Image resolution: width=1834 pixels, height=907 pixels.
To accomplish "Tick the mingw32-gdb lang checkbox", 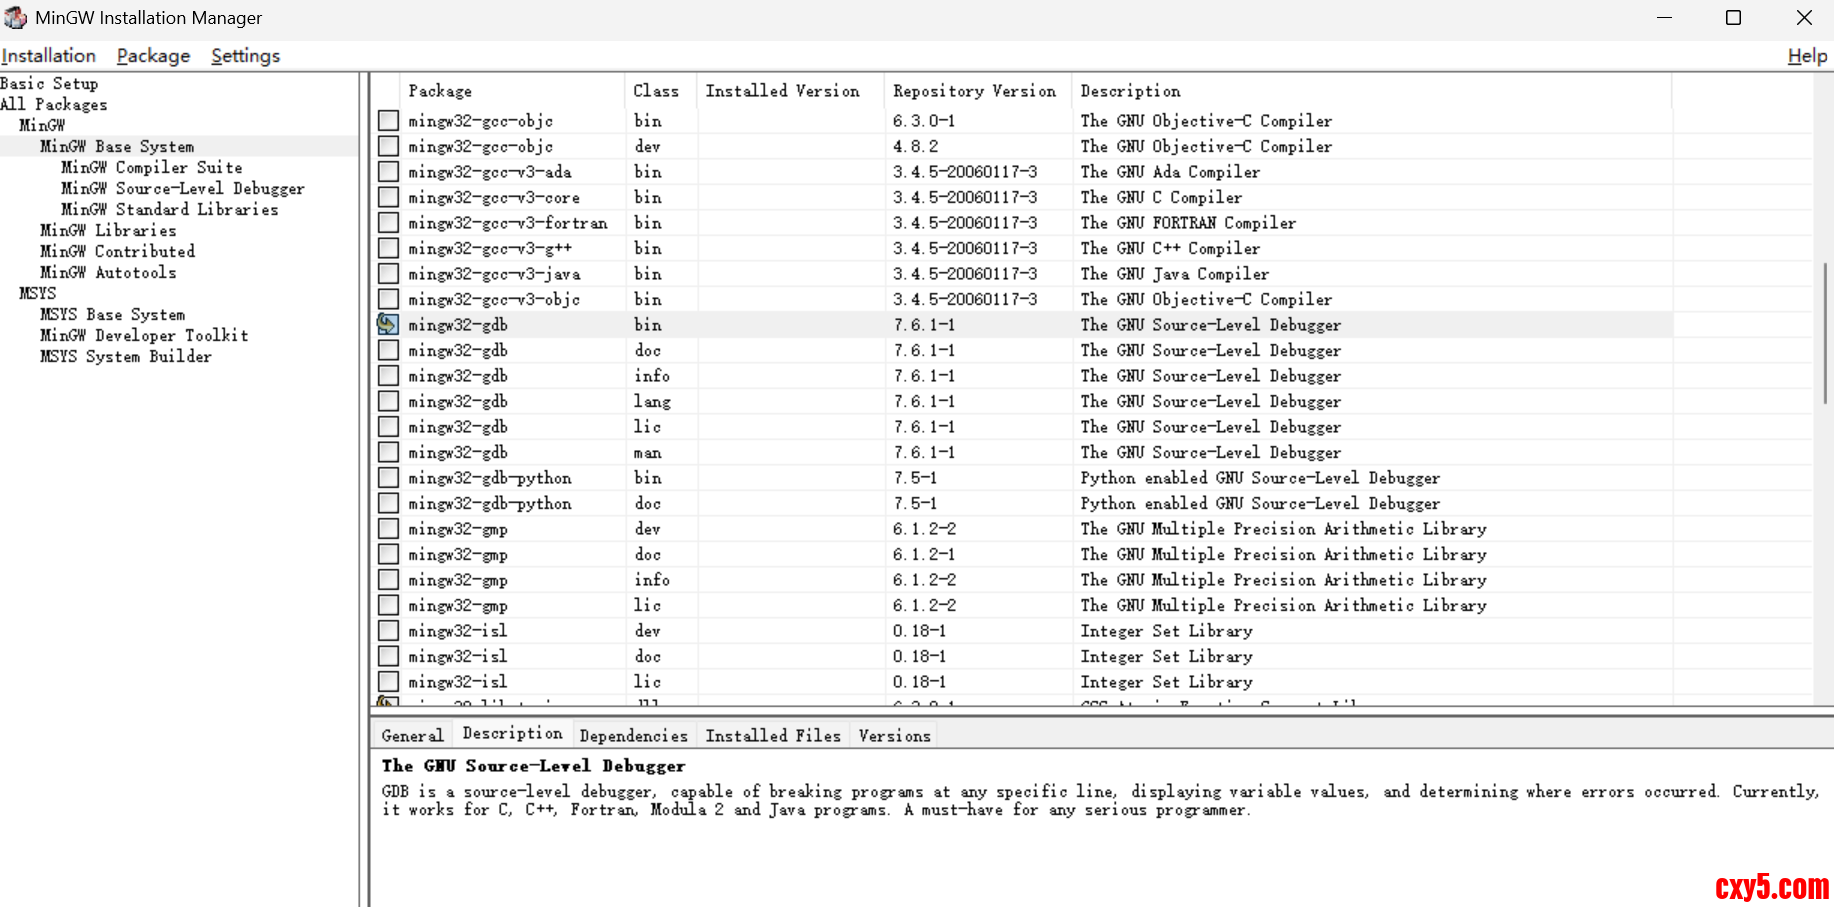I will coord(388,401).
